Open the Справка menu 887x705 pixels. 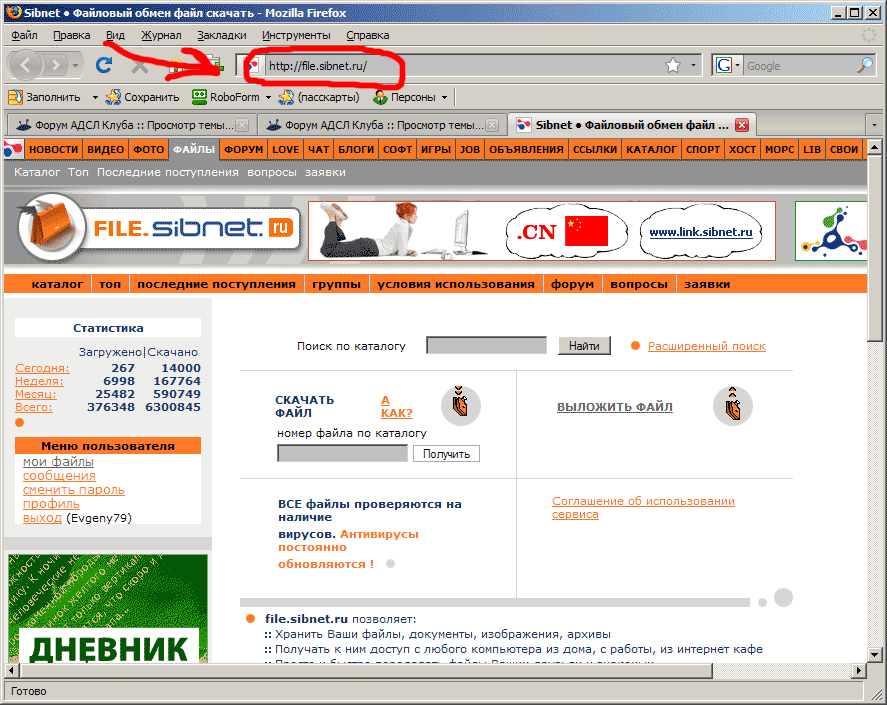368,35
